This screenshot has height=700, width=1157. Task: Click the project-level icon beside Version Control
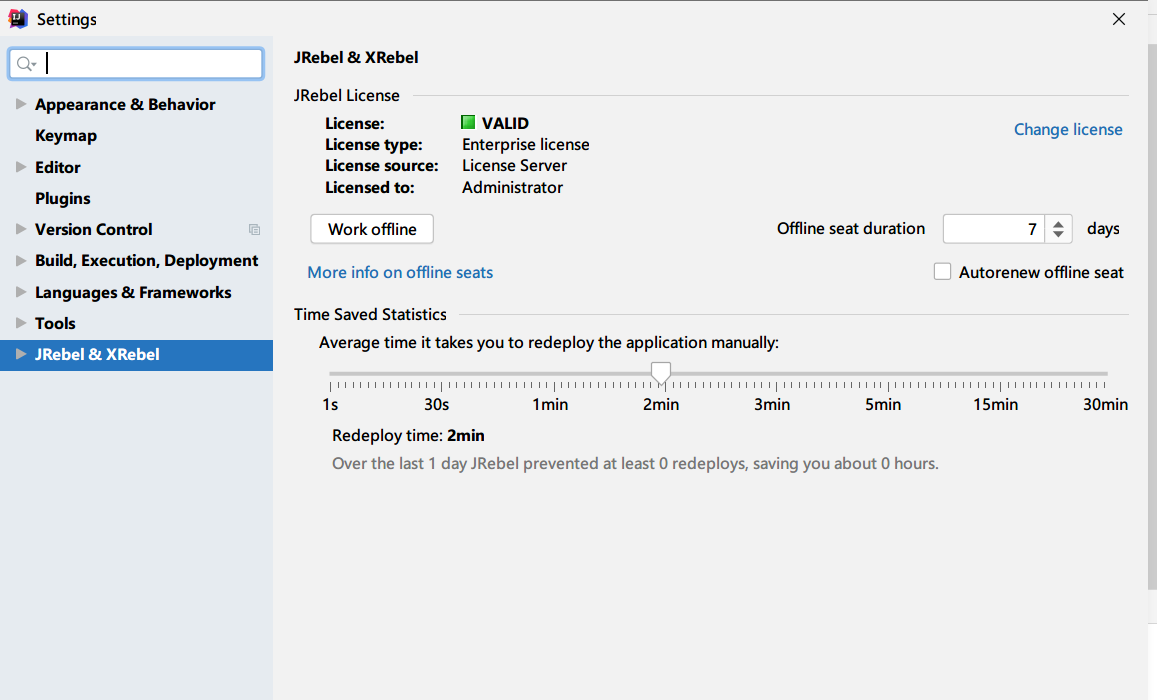coord(254,230)
